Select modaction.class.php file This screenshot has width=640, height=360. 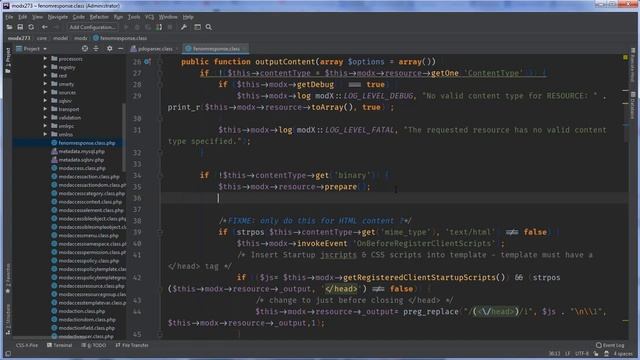click(82, 311)
